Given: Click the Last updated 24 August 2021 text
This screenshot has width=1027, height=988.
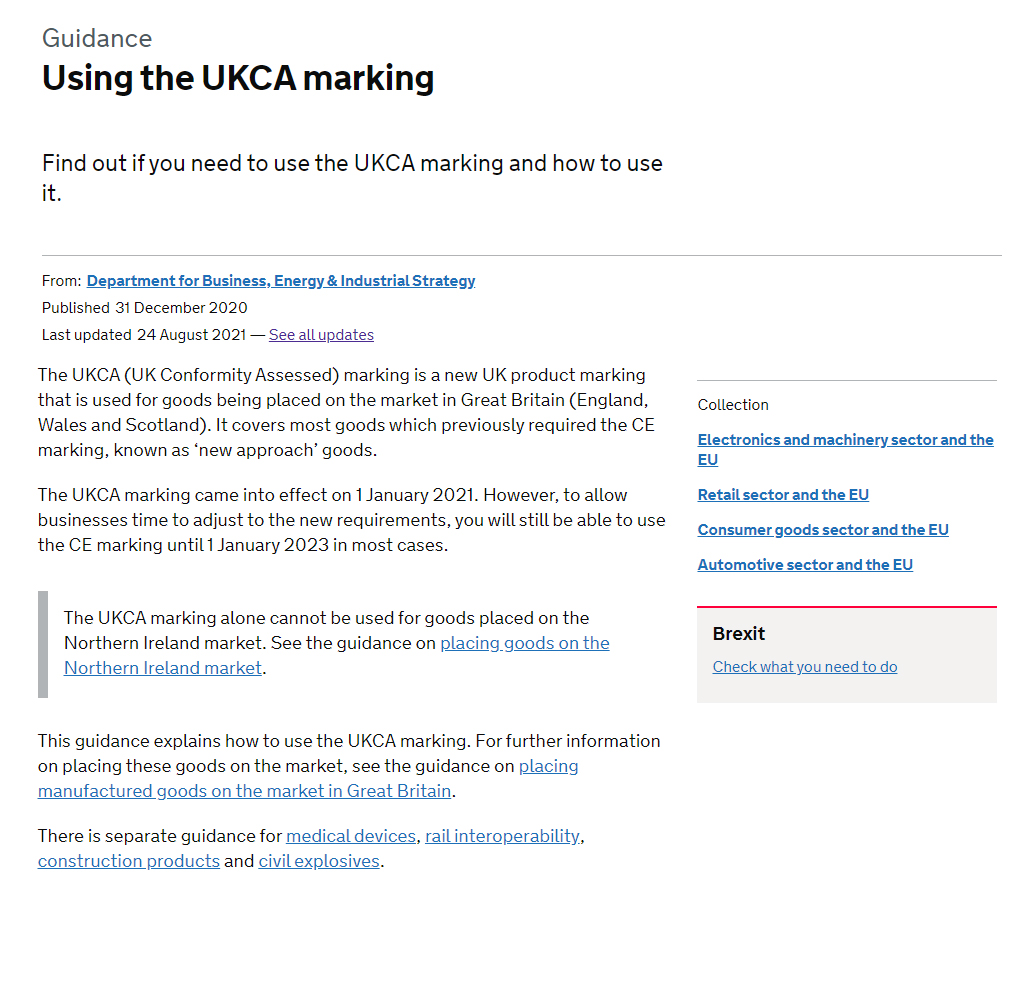Looking at the screenshot, I should point(145,335).
